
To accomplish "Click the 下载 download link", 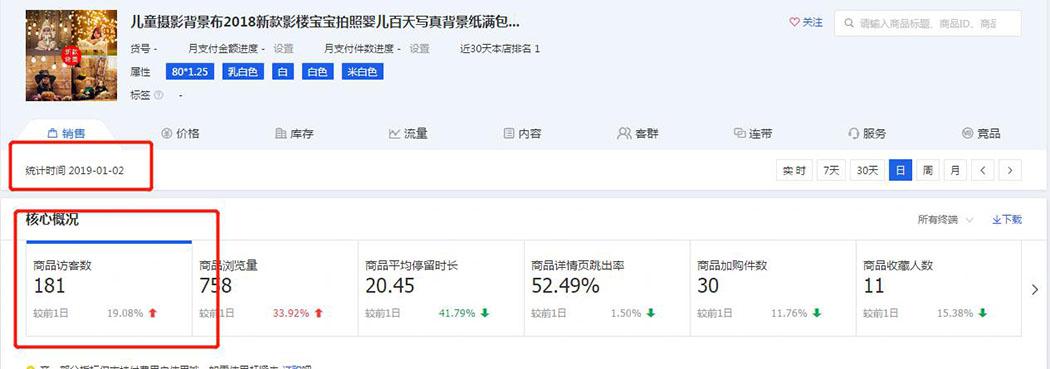I will coord(1007,220).
